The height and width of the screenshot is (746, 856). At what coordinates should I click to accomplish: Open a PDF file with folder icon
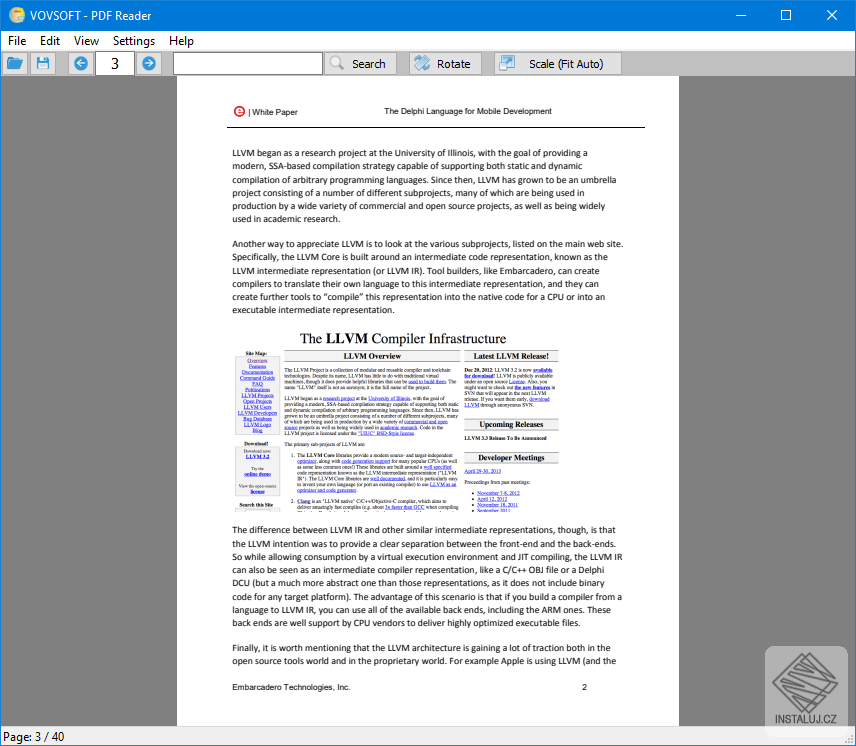click(15, 64)
